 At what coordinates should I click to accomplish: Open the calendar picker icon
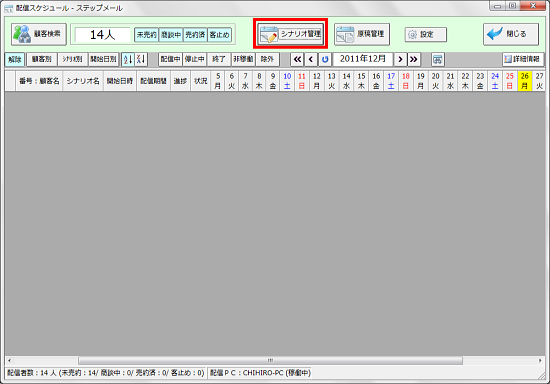point(438,59)
